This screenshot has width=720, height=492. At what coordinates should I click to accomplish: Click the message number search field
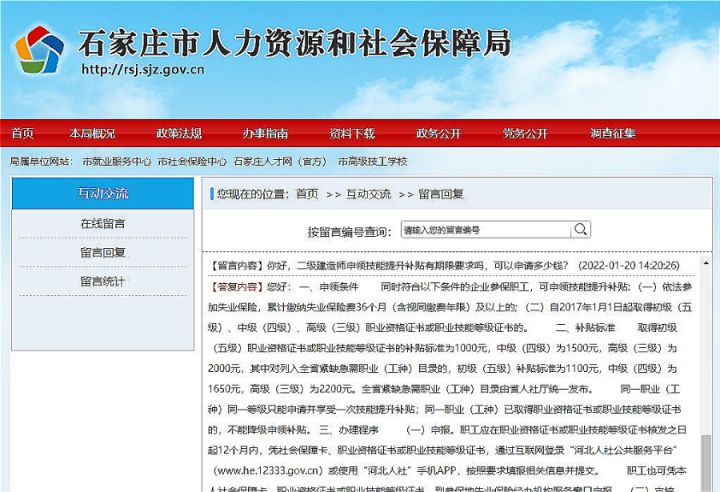pyautogui.click(x=485, y=230)
